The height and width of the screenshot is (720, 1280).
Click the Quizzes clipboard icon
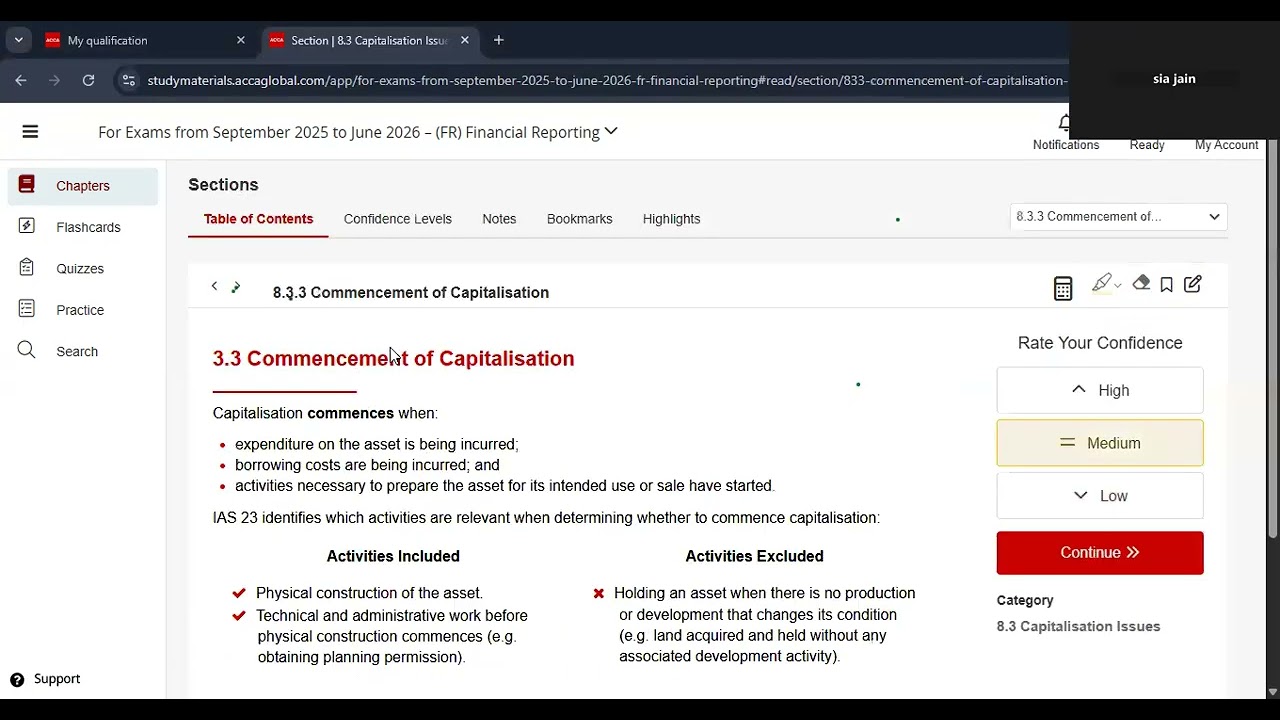(26, 268)
